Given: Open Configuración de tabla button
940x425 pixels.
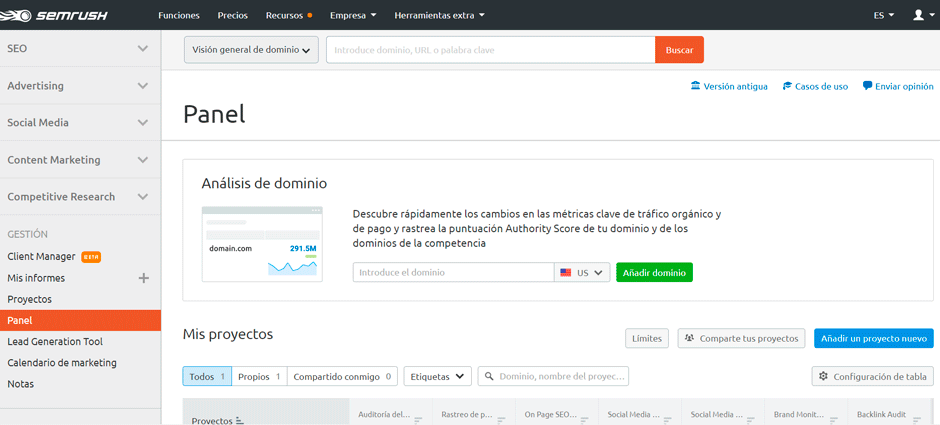Looking at the screenshot, I should (872, 376).
